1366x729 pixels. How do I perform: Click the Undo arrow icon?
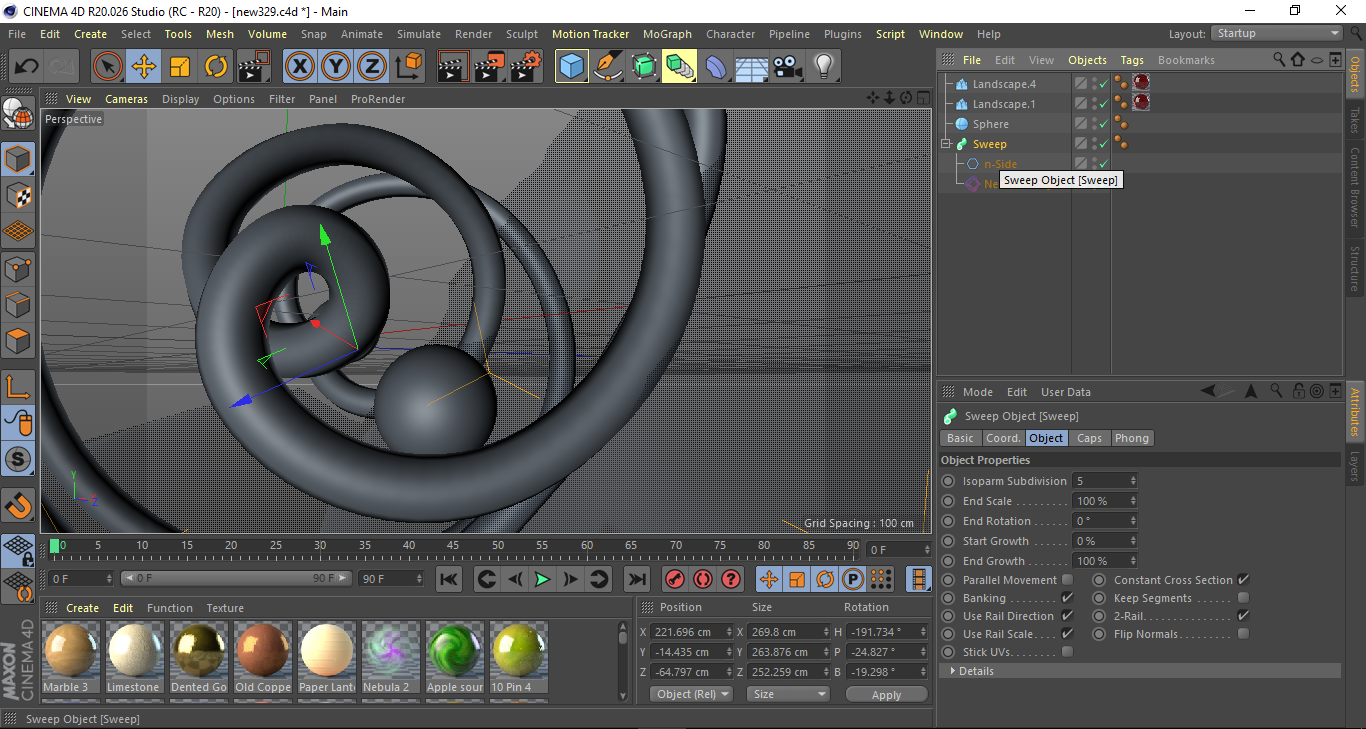[x=27, y=67]
